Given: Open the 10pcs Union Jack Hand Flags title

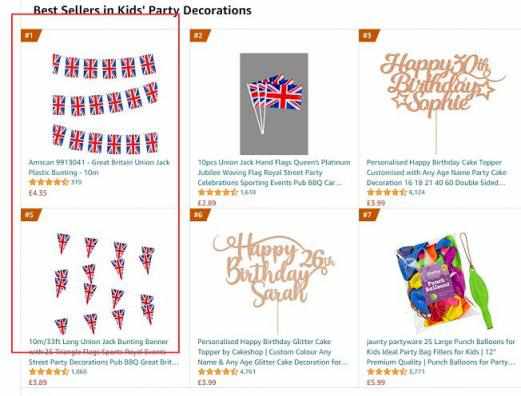Looking at the screenshot, I should (274, 172).
